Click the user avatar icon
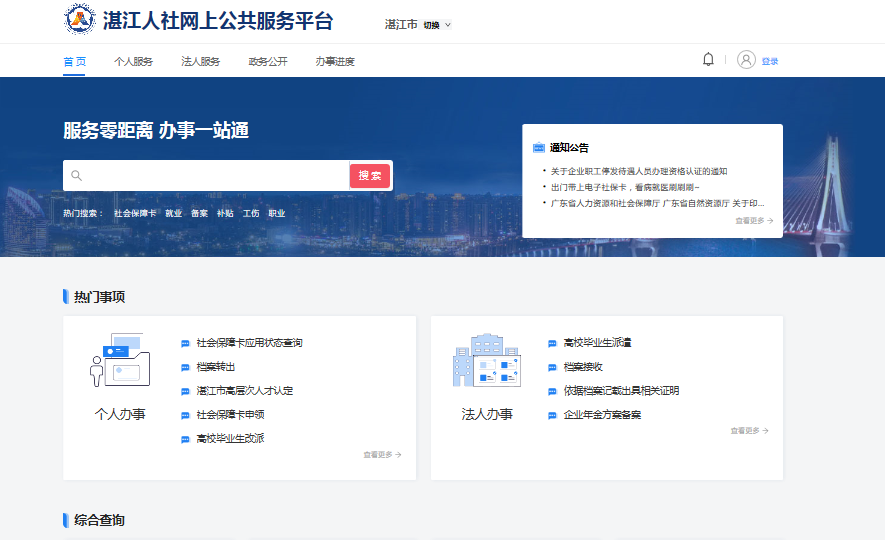The width and height of the screenshot is (885, 540). coord(746,60)
